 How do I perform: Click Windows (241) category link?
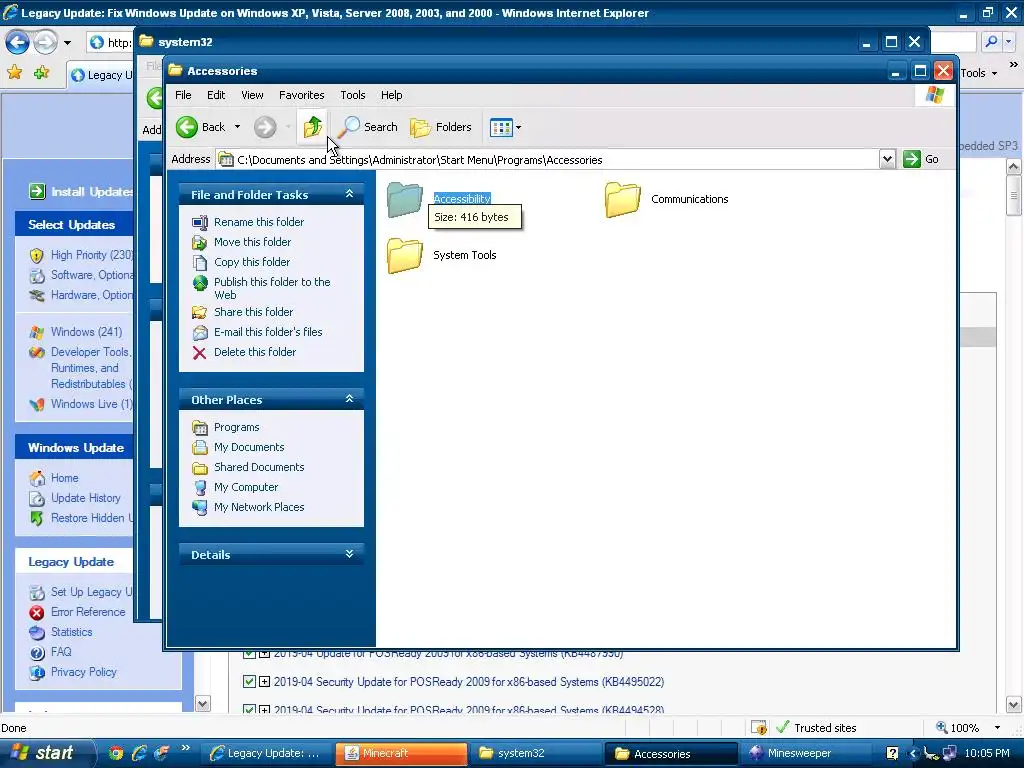(86, 332)
